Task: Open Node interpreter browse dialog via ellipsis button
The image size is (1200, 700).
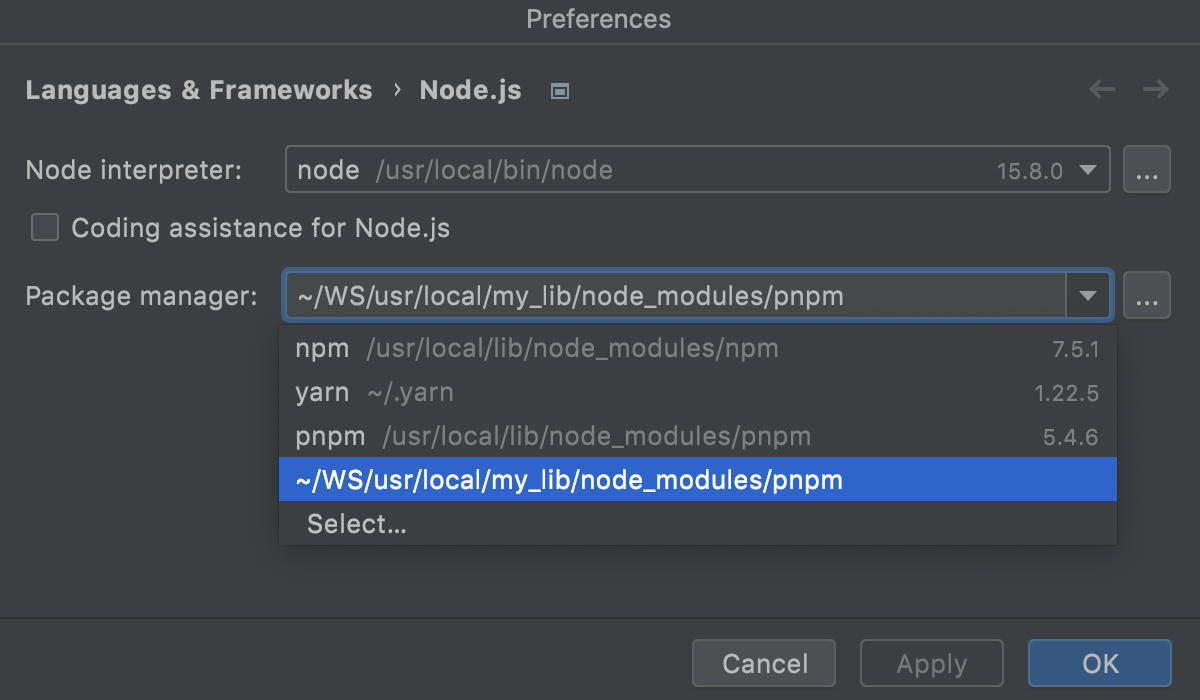Action: coord(1146,169)
